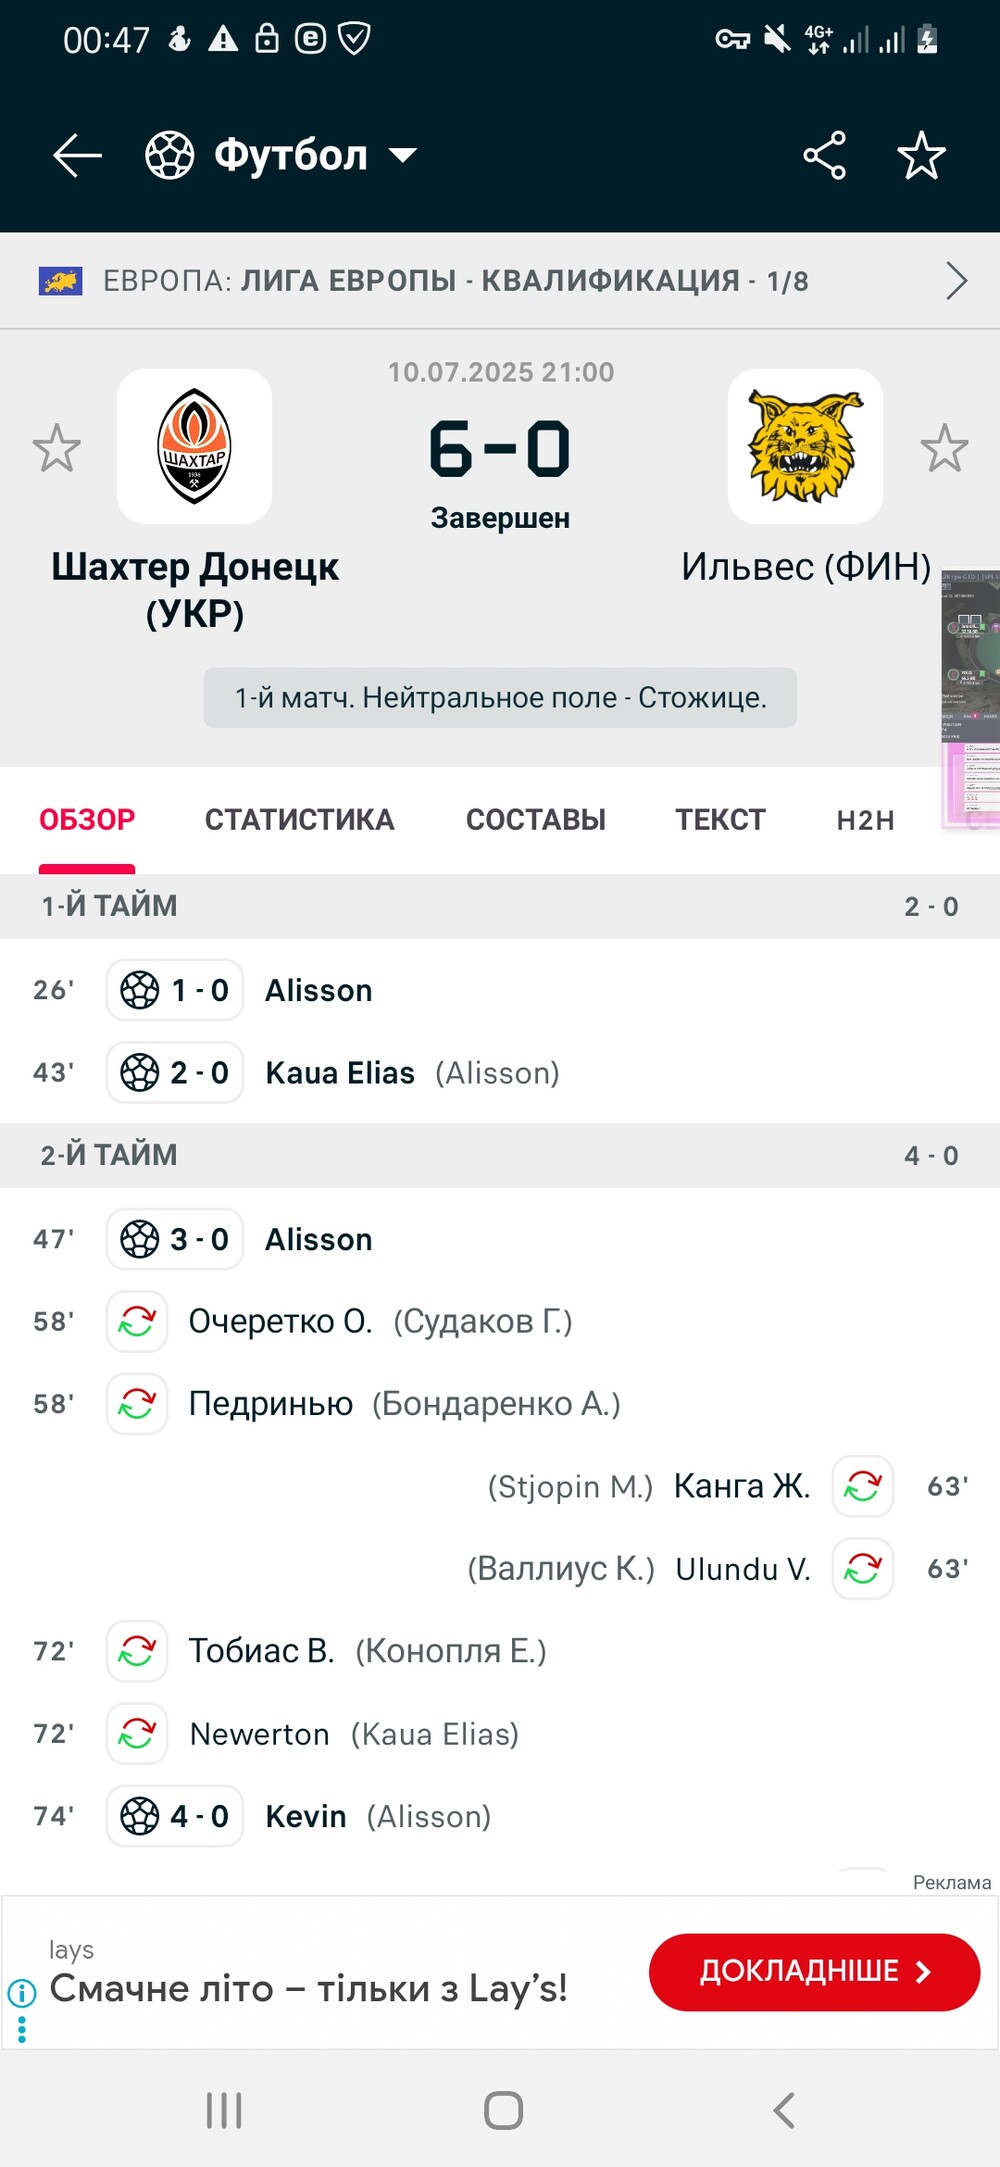Viewport: 1000px width, 2167px height.
Task: Open Android recent apps button
Action: (x=224, y=2110)
